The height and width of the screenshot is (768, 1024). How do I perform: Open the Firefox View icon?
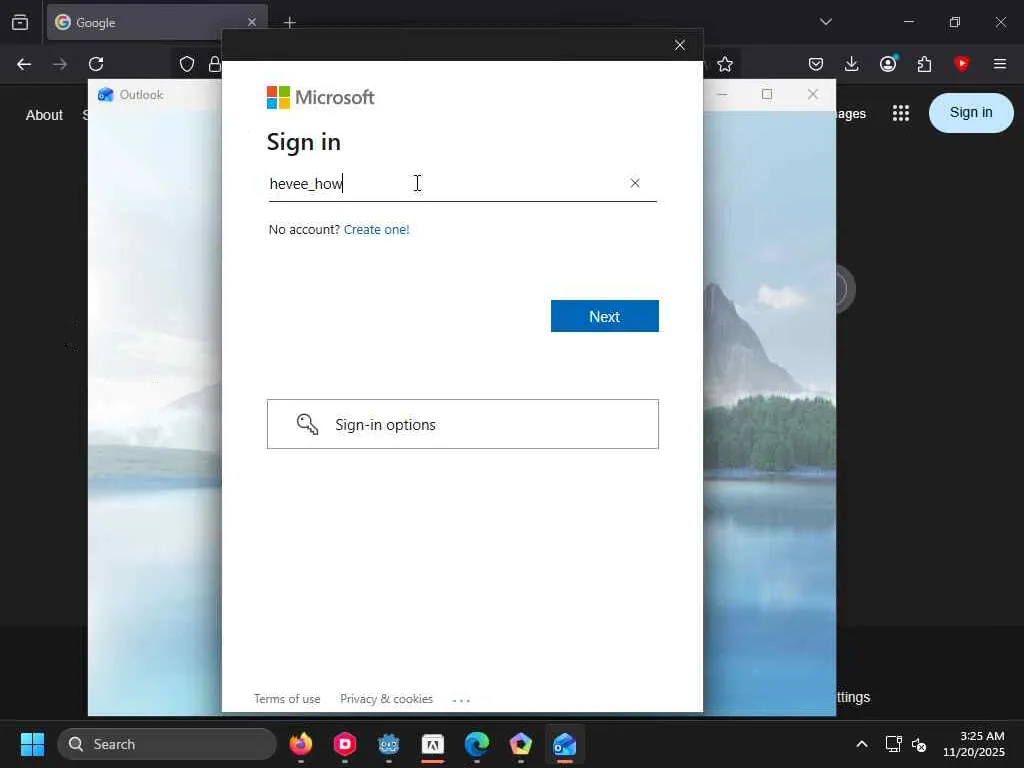pos(20,22)
